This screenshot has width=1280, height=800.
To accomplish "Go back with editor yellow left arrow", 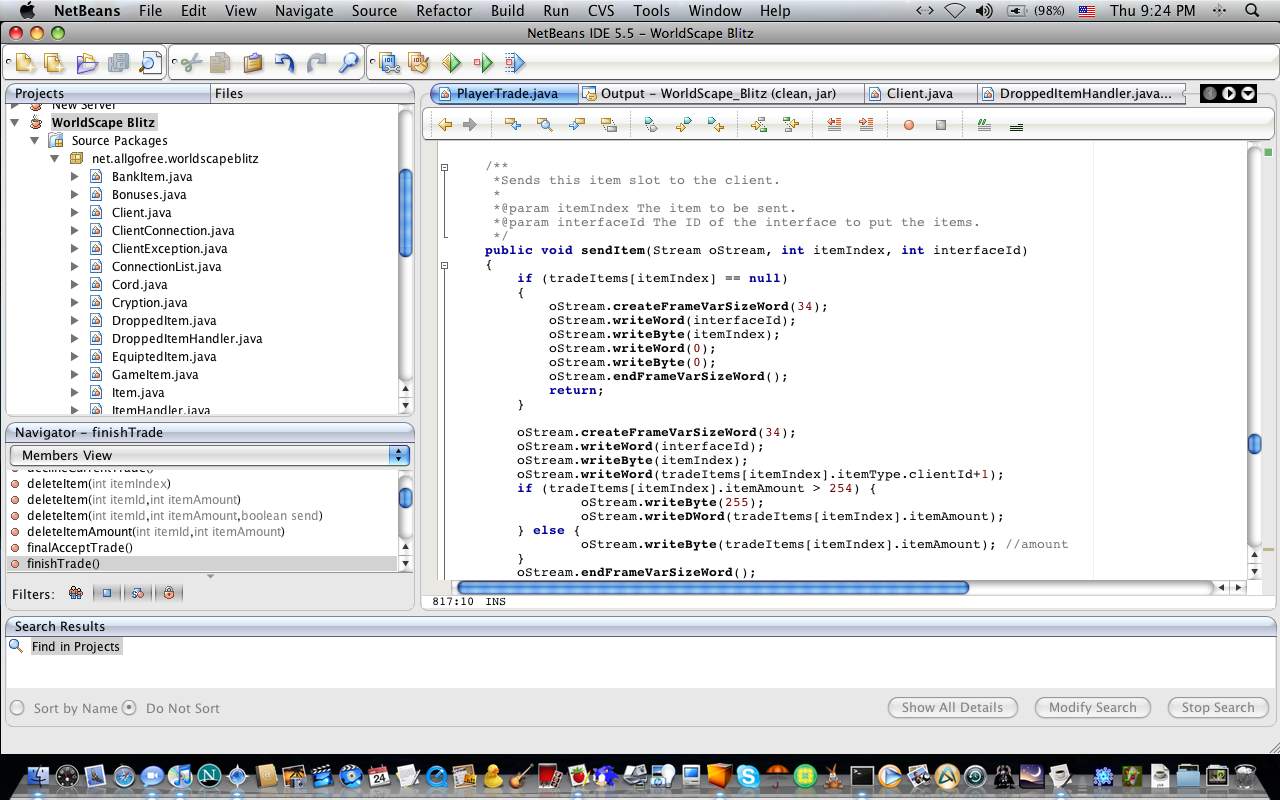I will [x=445, y=125].
